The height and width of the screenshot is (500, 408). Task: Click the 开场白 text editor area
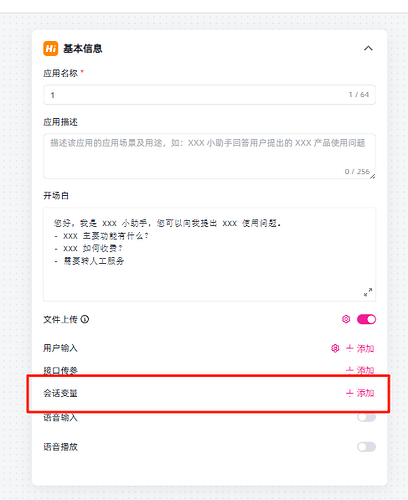[209, 254]
